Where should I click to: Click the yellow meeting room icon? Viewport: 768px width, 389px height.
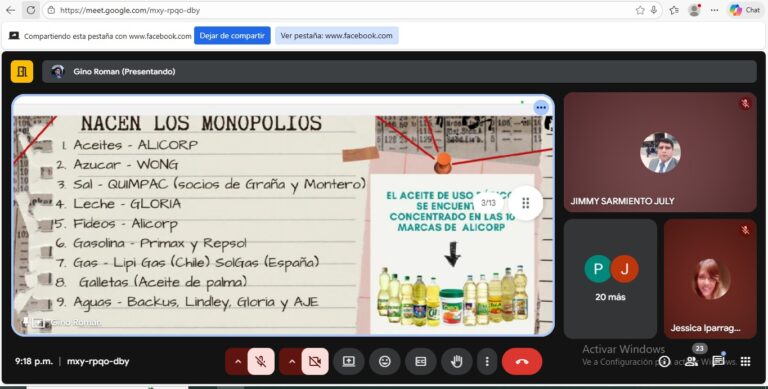point(22,72)
